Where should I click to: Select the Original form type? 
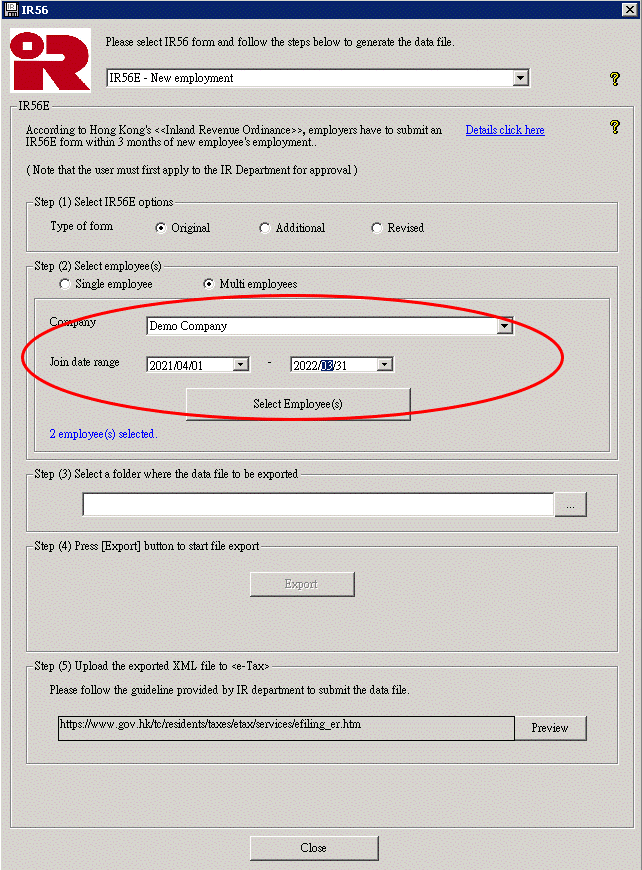click(x=161, y=228)
